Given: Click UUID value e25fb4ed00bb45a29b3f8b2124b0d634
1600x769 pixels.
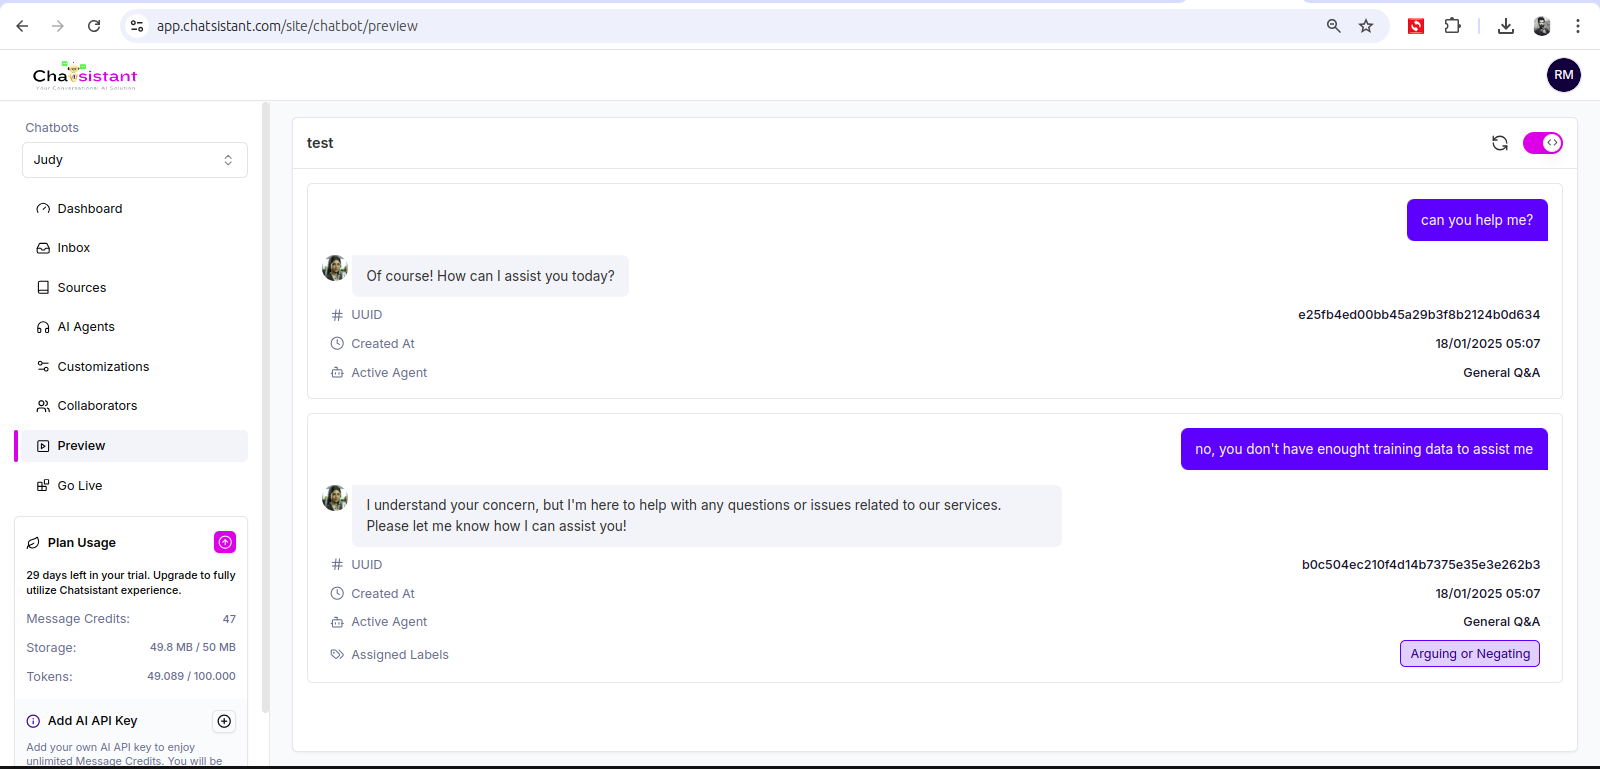Looking at the screenshot, I should (x=1419, y=315).
